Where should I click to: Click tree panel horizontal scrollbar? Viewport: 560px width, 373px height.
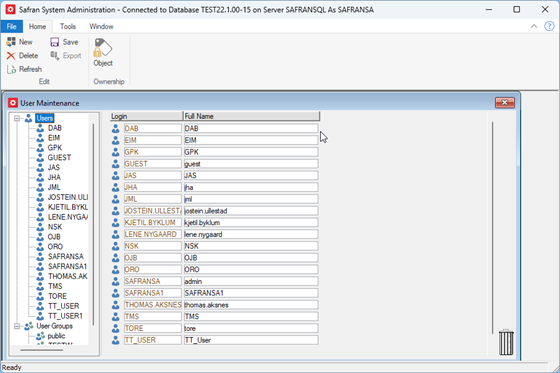click(42, 350)
